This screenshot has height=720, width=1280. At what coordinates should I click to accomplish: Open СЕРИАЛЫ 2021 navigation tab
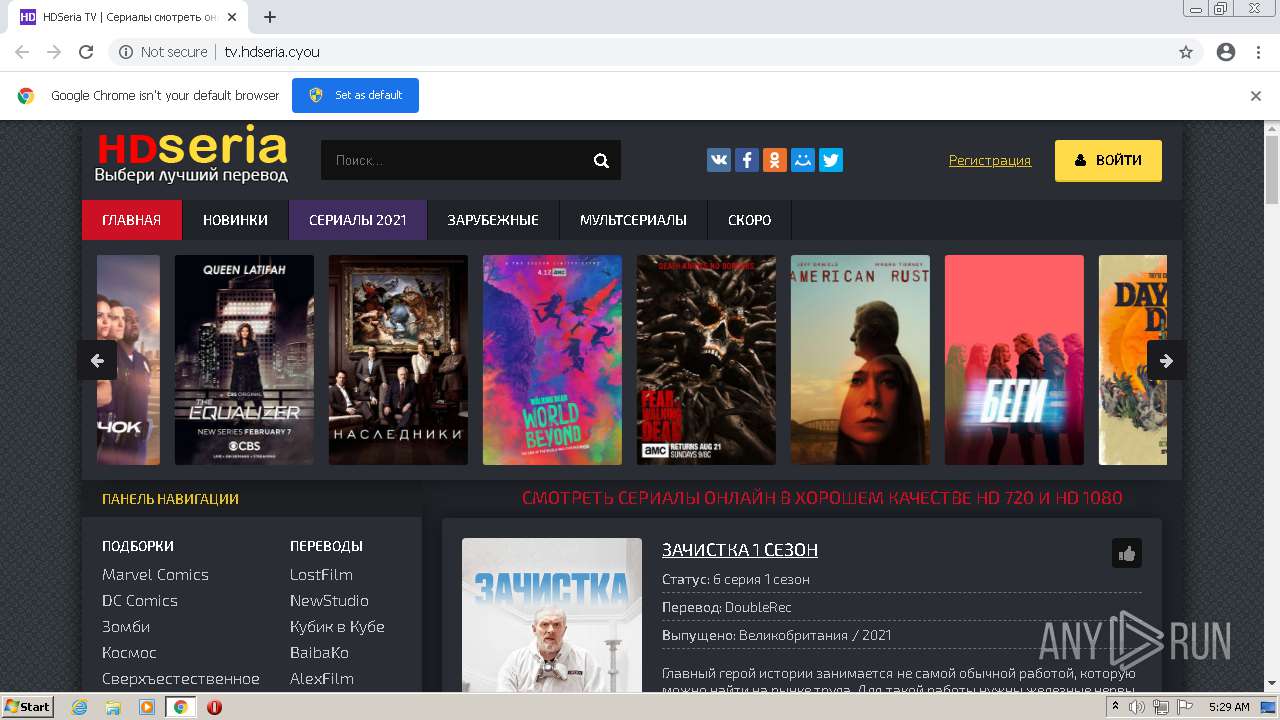pyautogui.click(x=358, y=220)
